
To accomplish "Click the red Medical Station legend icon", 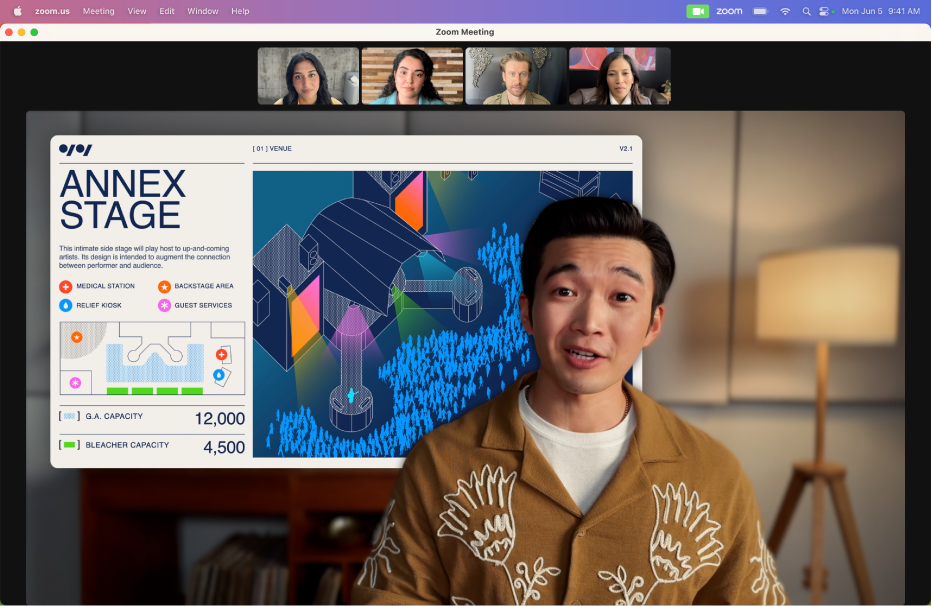I will 65,286.
